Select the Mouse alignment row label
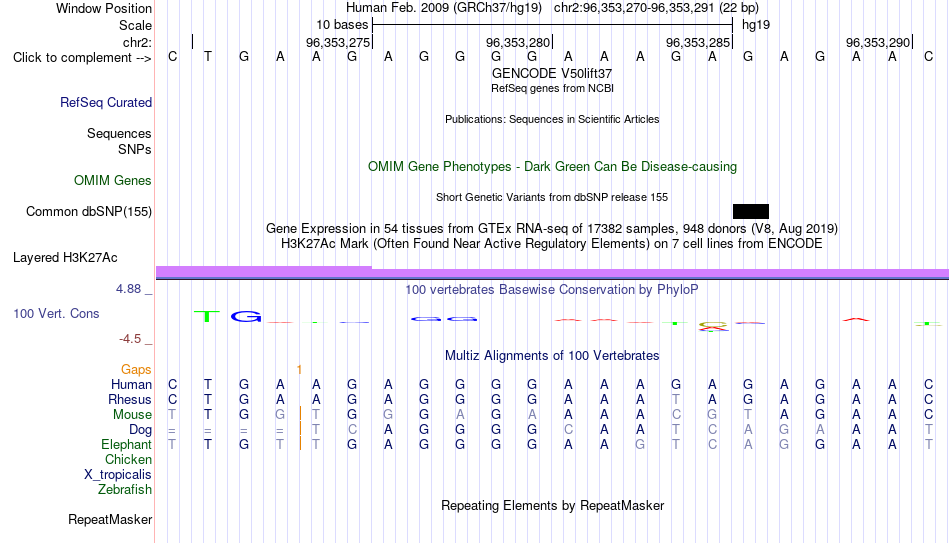950x543 pixels. click(x=133, y=415)
